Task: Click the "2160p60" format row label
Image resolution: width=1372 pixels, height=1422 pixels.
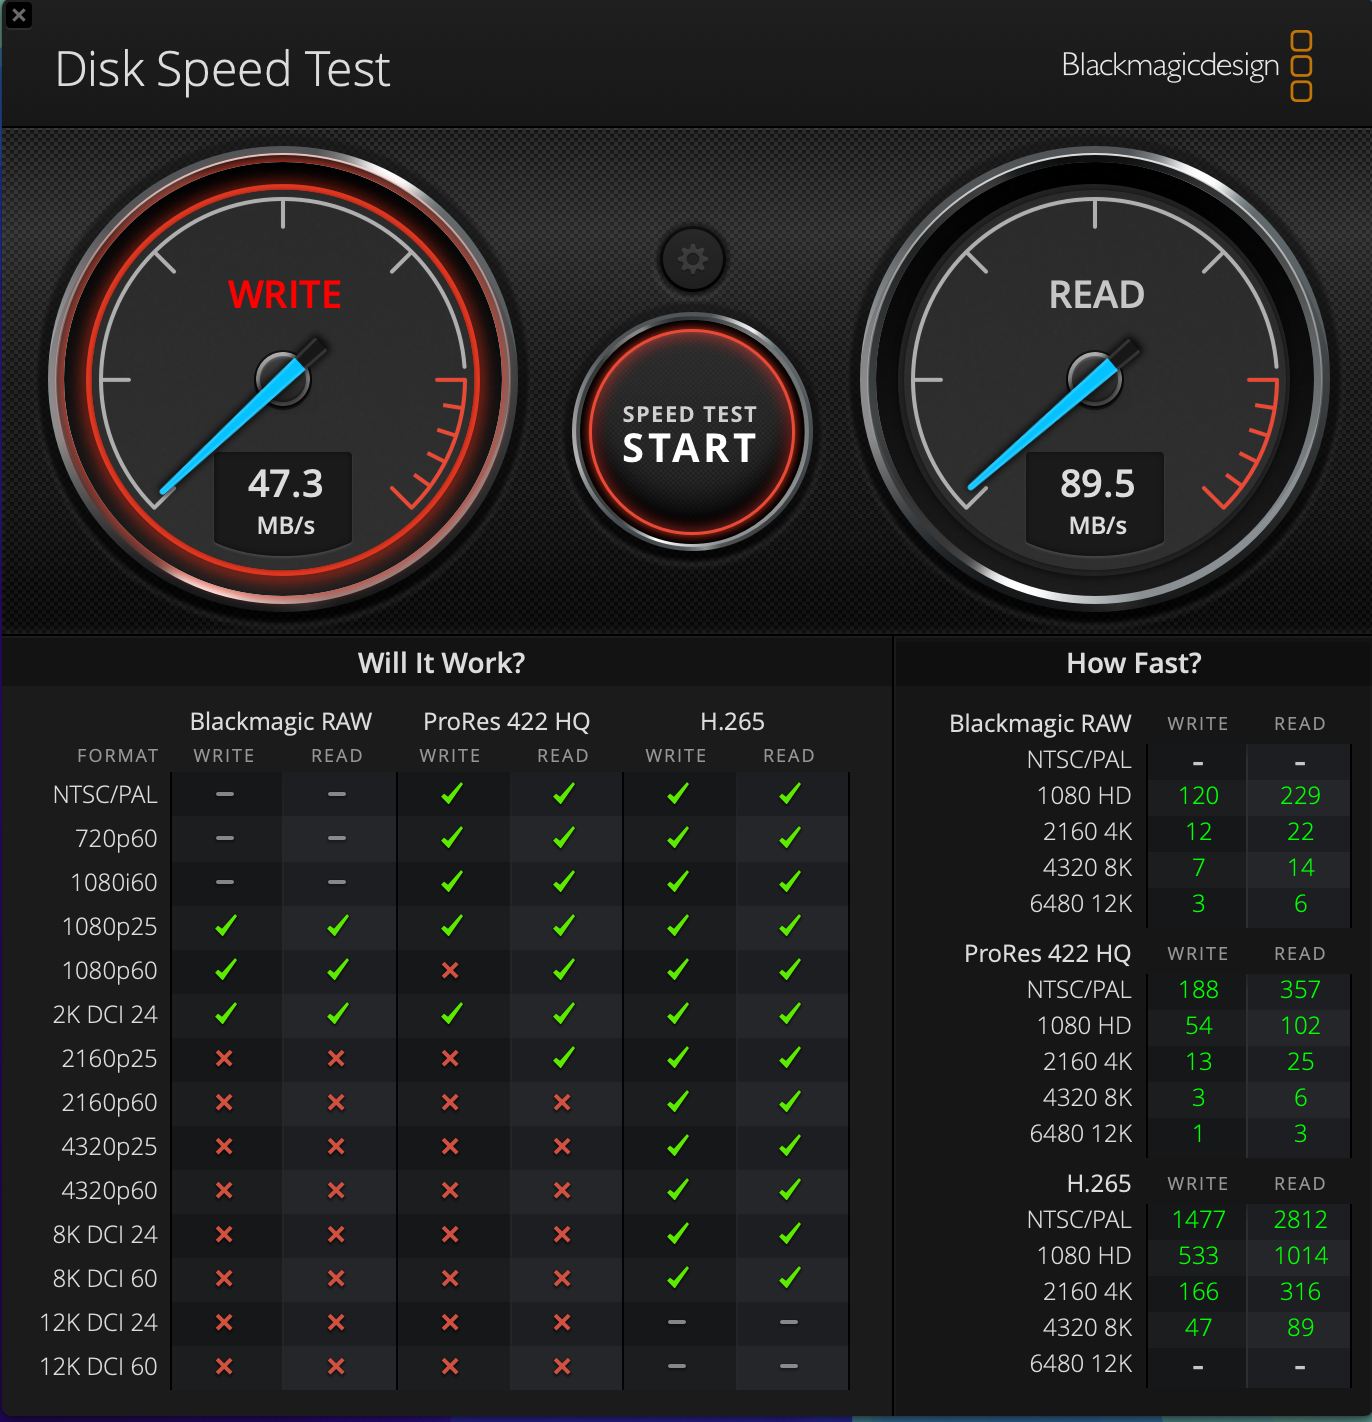Action: click(110, 1103)
